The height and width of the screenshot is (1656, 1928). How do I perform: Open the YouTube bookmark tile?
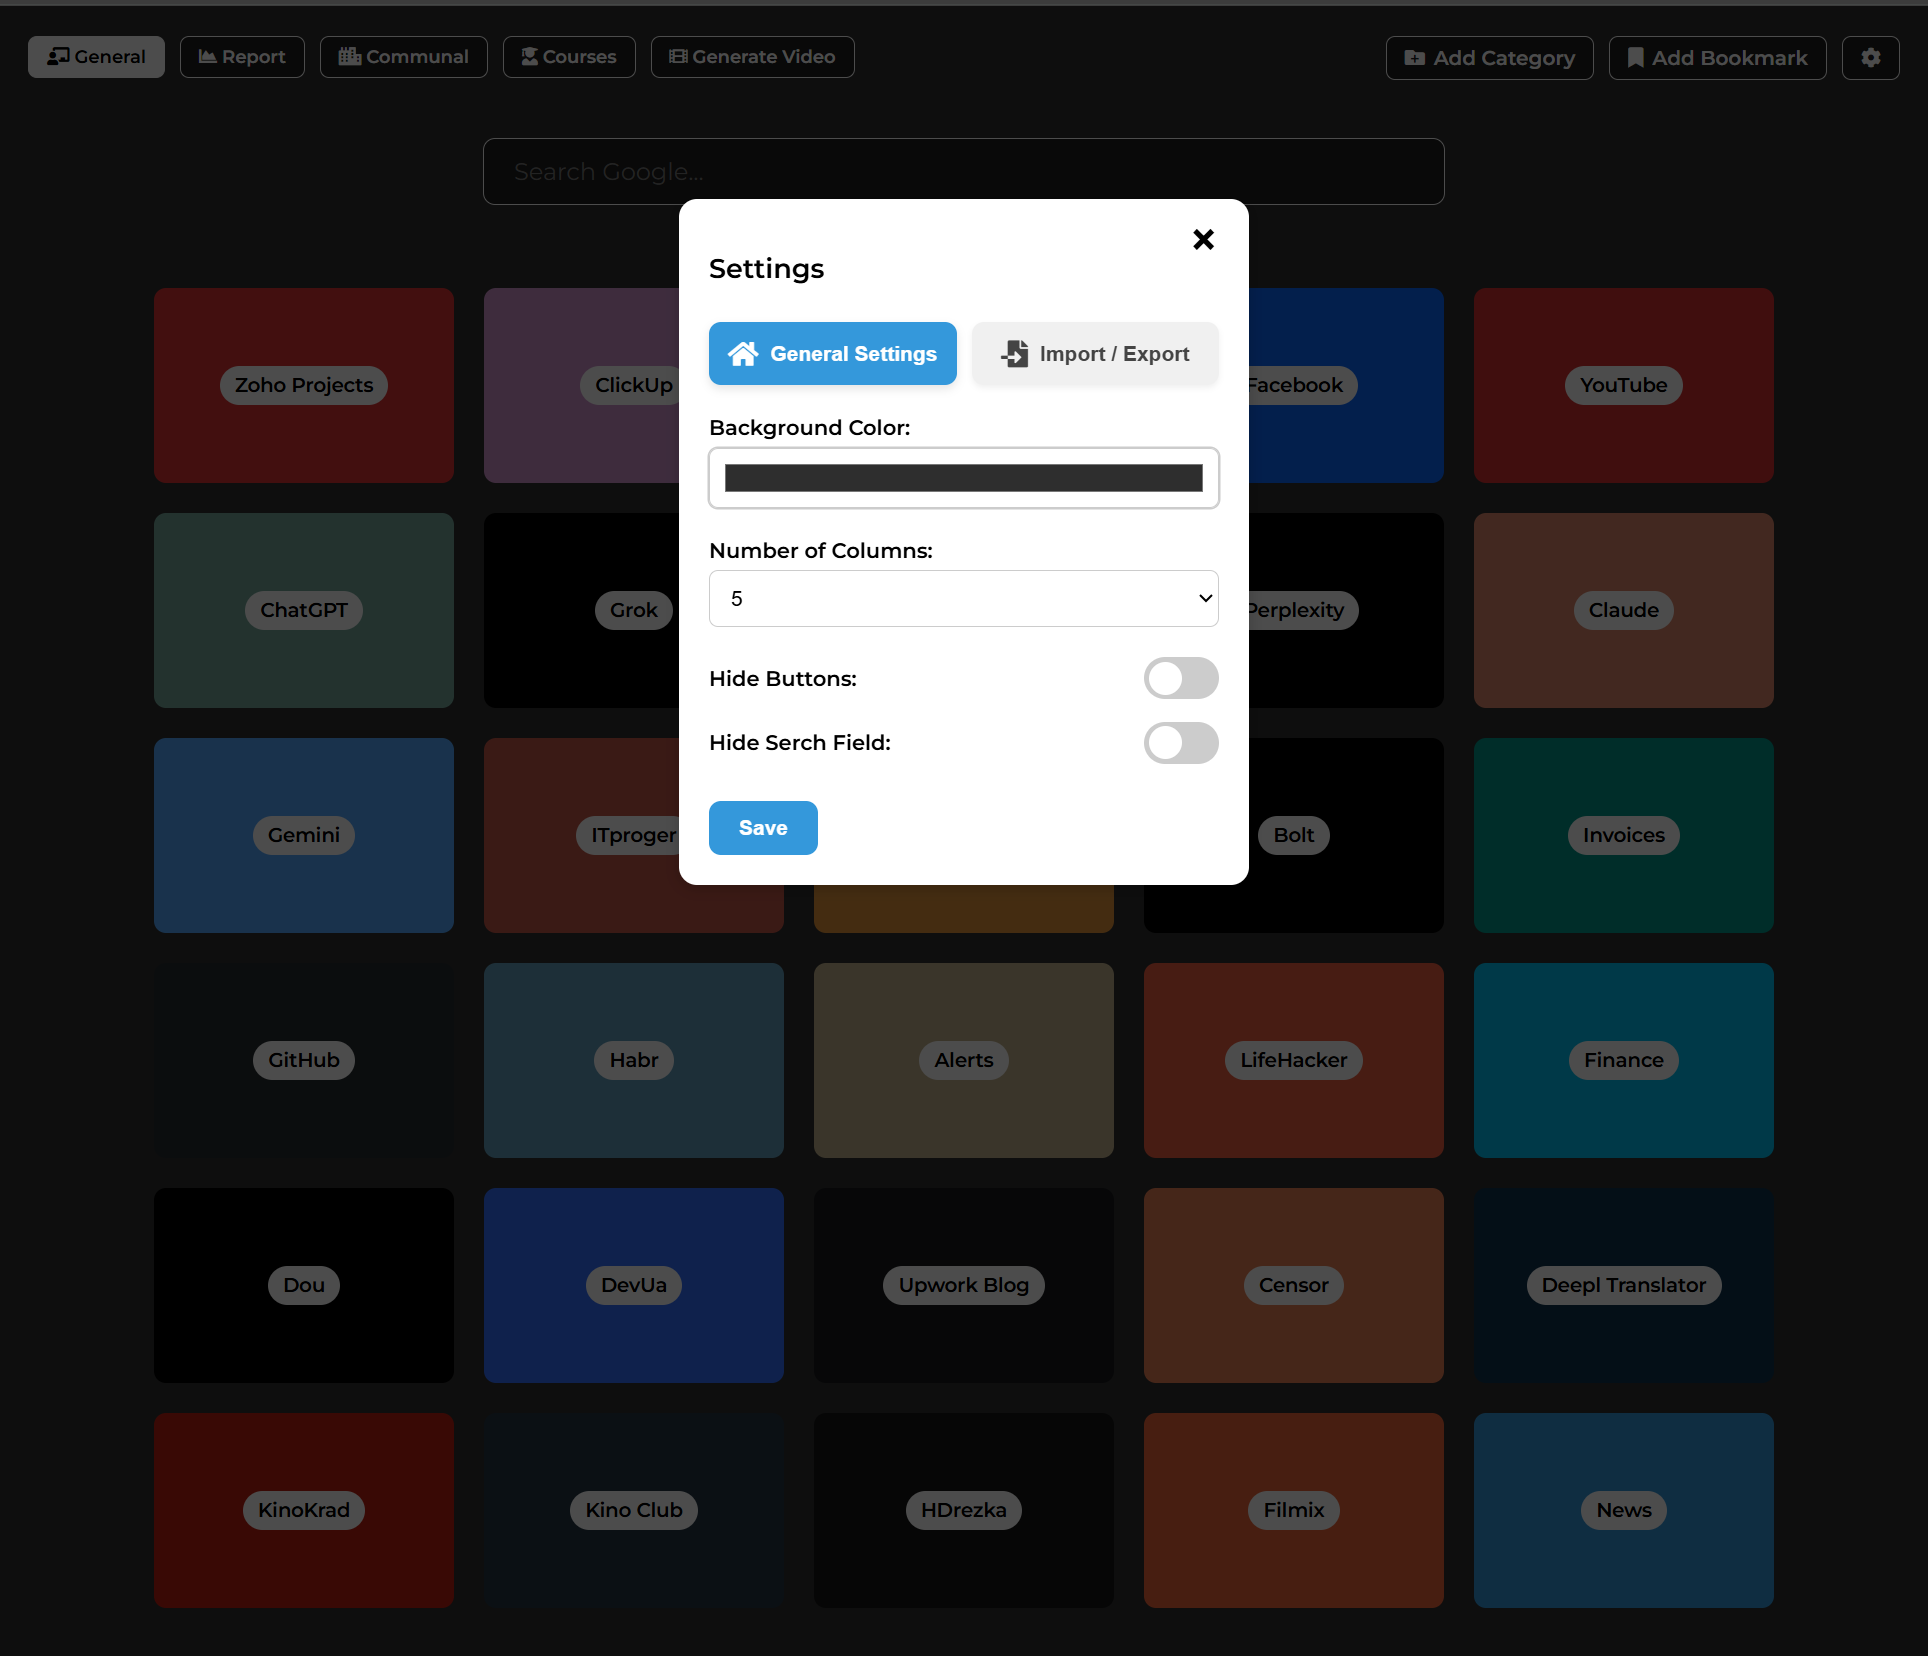(1622, 386)
